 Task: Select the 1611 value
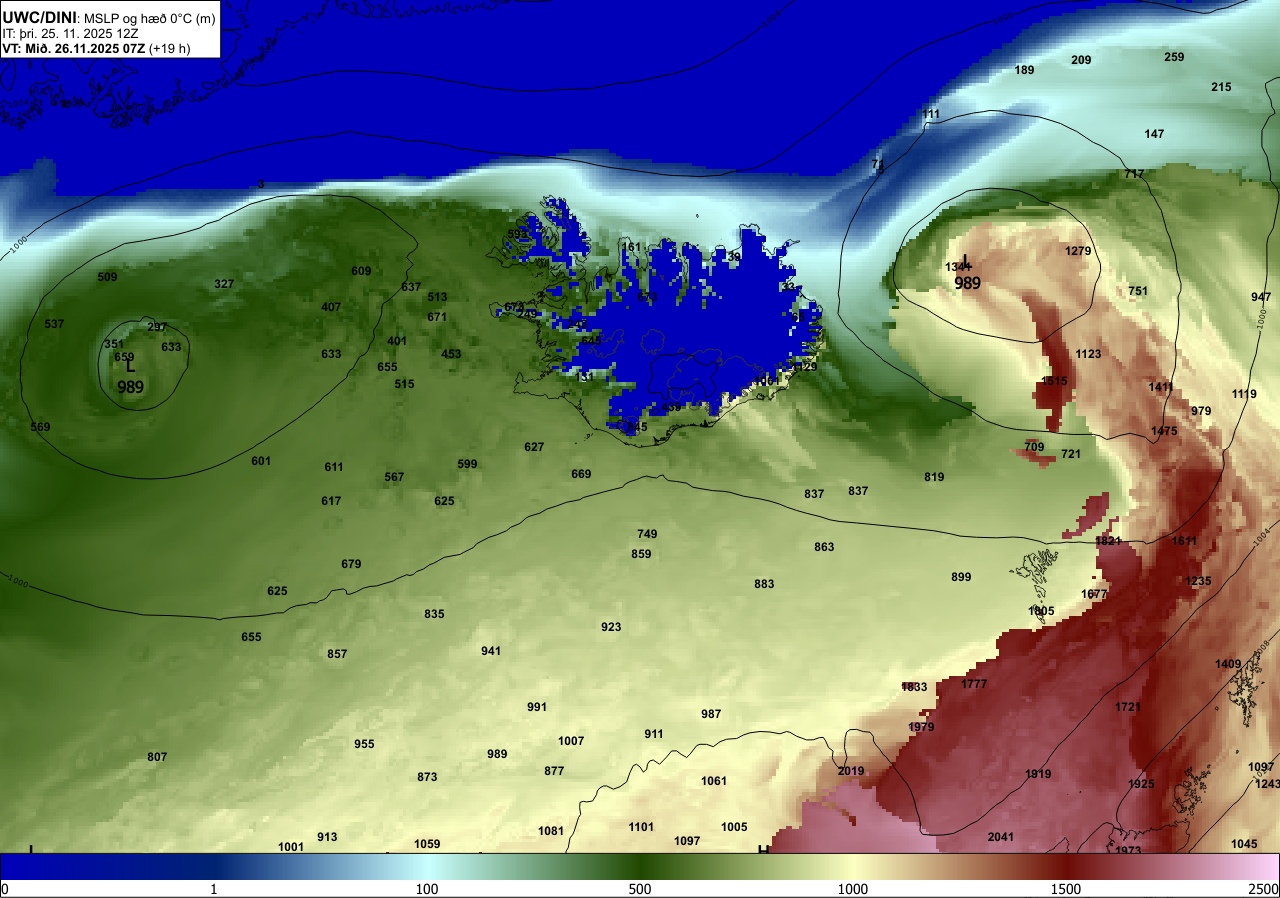[1184, 541]
